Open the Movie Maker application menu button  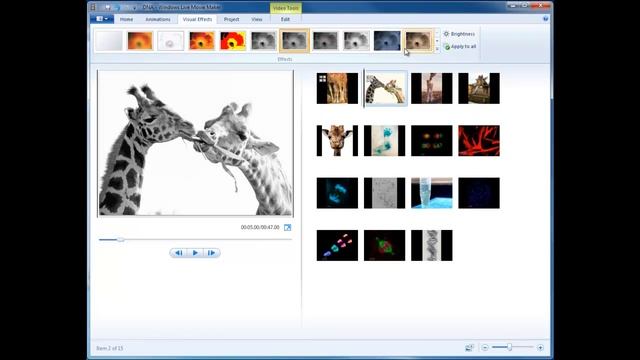pyautogui.click(x=102, y=19)
